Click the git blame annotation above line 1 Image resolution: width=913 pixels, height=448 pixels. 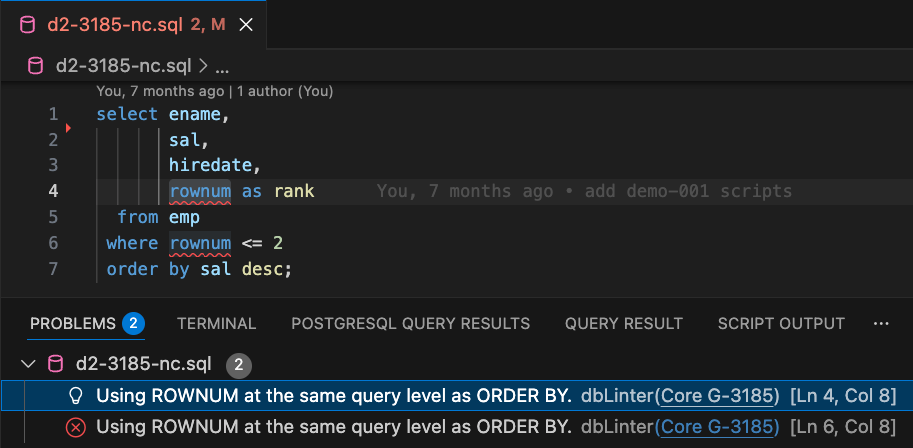point(214,91)
